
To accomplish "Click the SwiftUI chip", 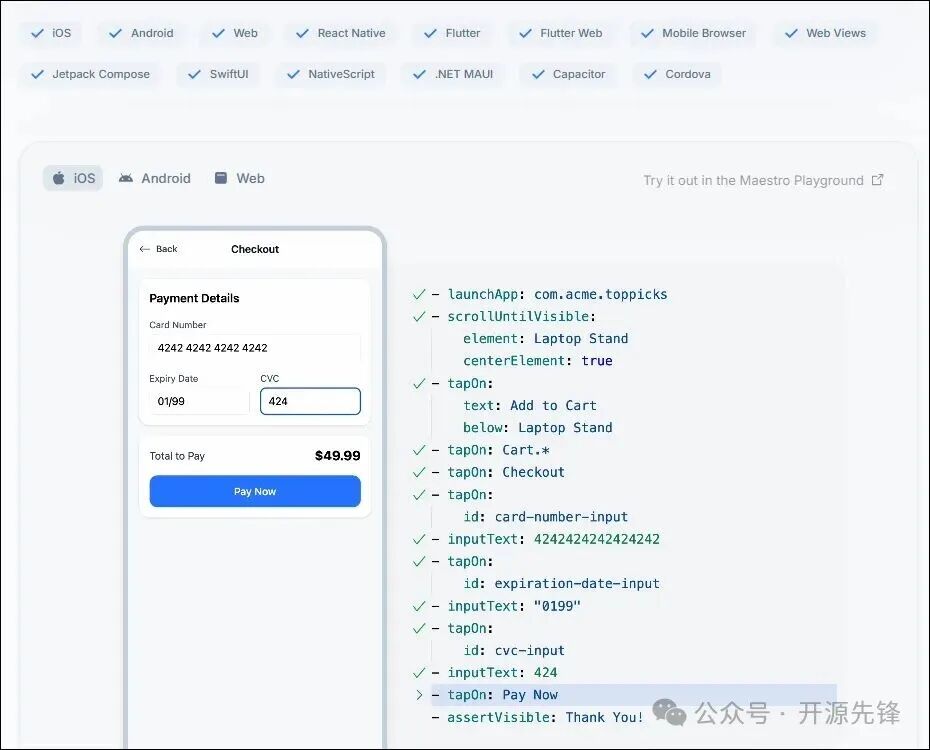I will 218,74.
